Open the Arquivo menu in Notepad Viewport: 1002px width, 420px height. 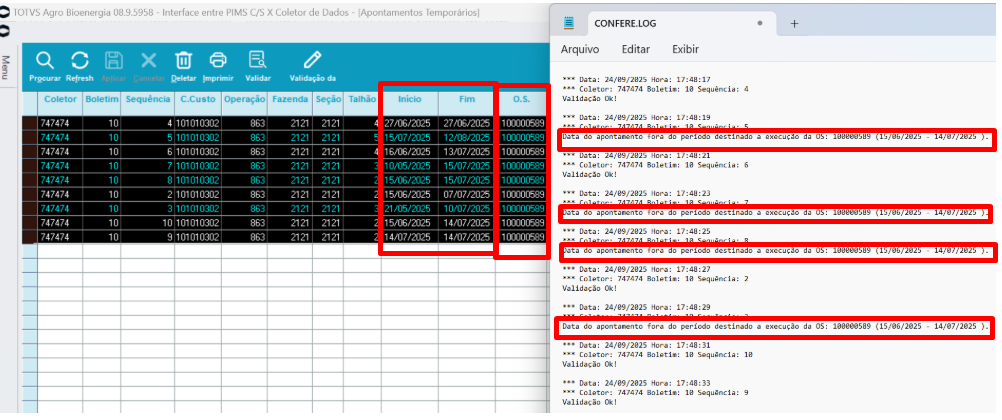coord(580,49)
